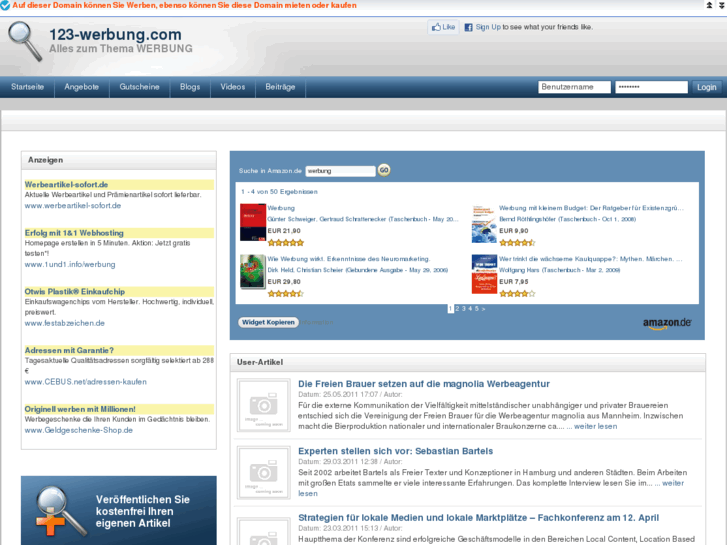727x545 pixels.
Task: Click placeholder image of Sebastian Bartels article
Action: [263, 472]
